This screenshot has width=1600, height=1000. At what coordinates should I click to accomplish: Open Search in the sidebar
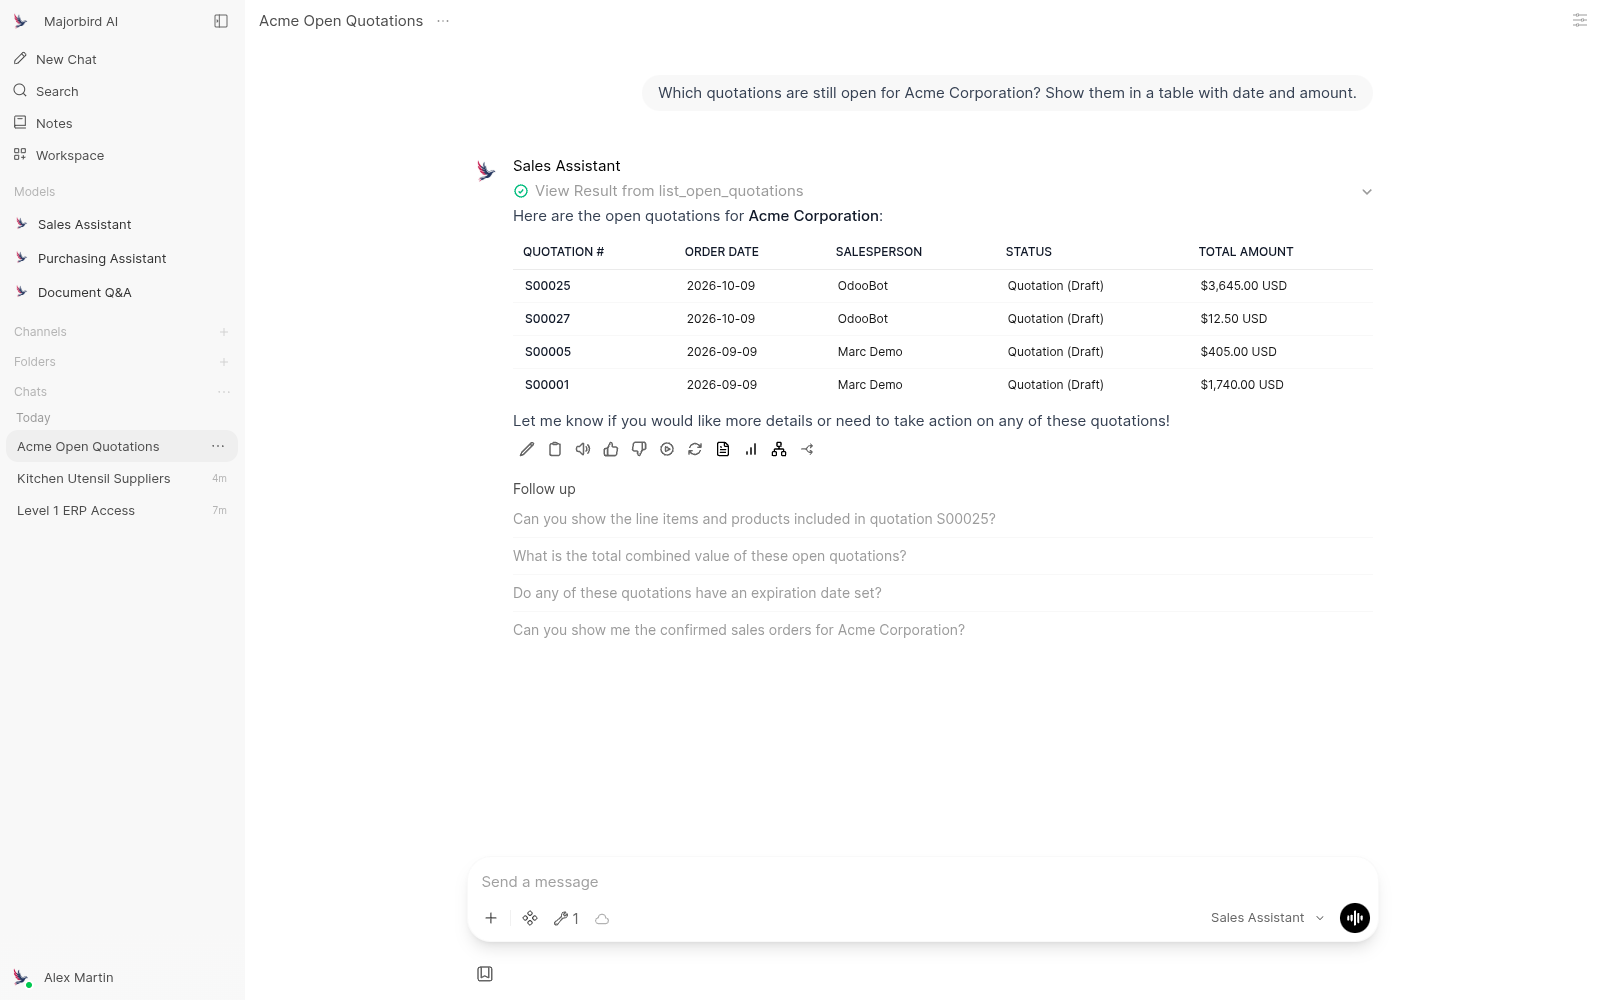[x=122, y=91]
